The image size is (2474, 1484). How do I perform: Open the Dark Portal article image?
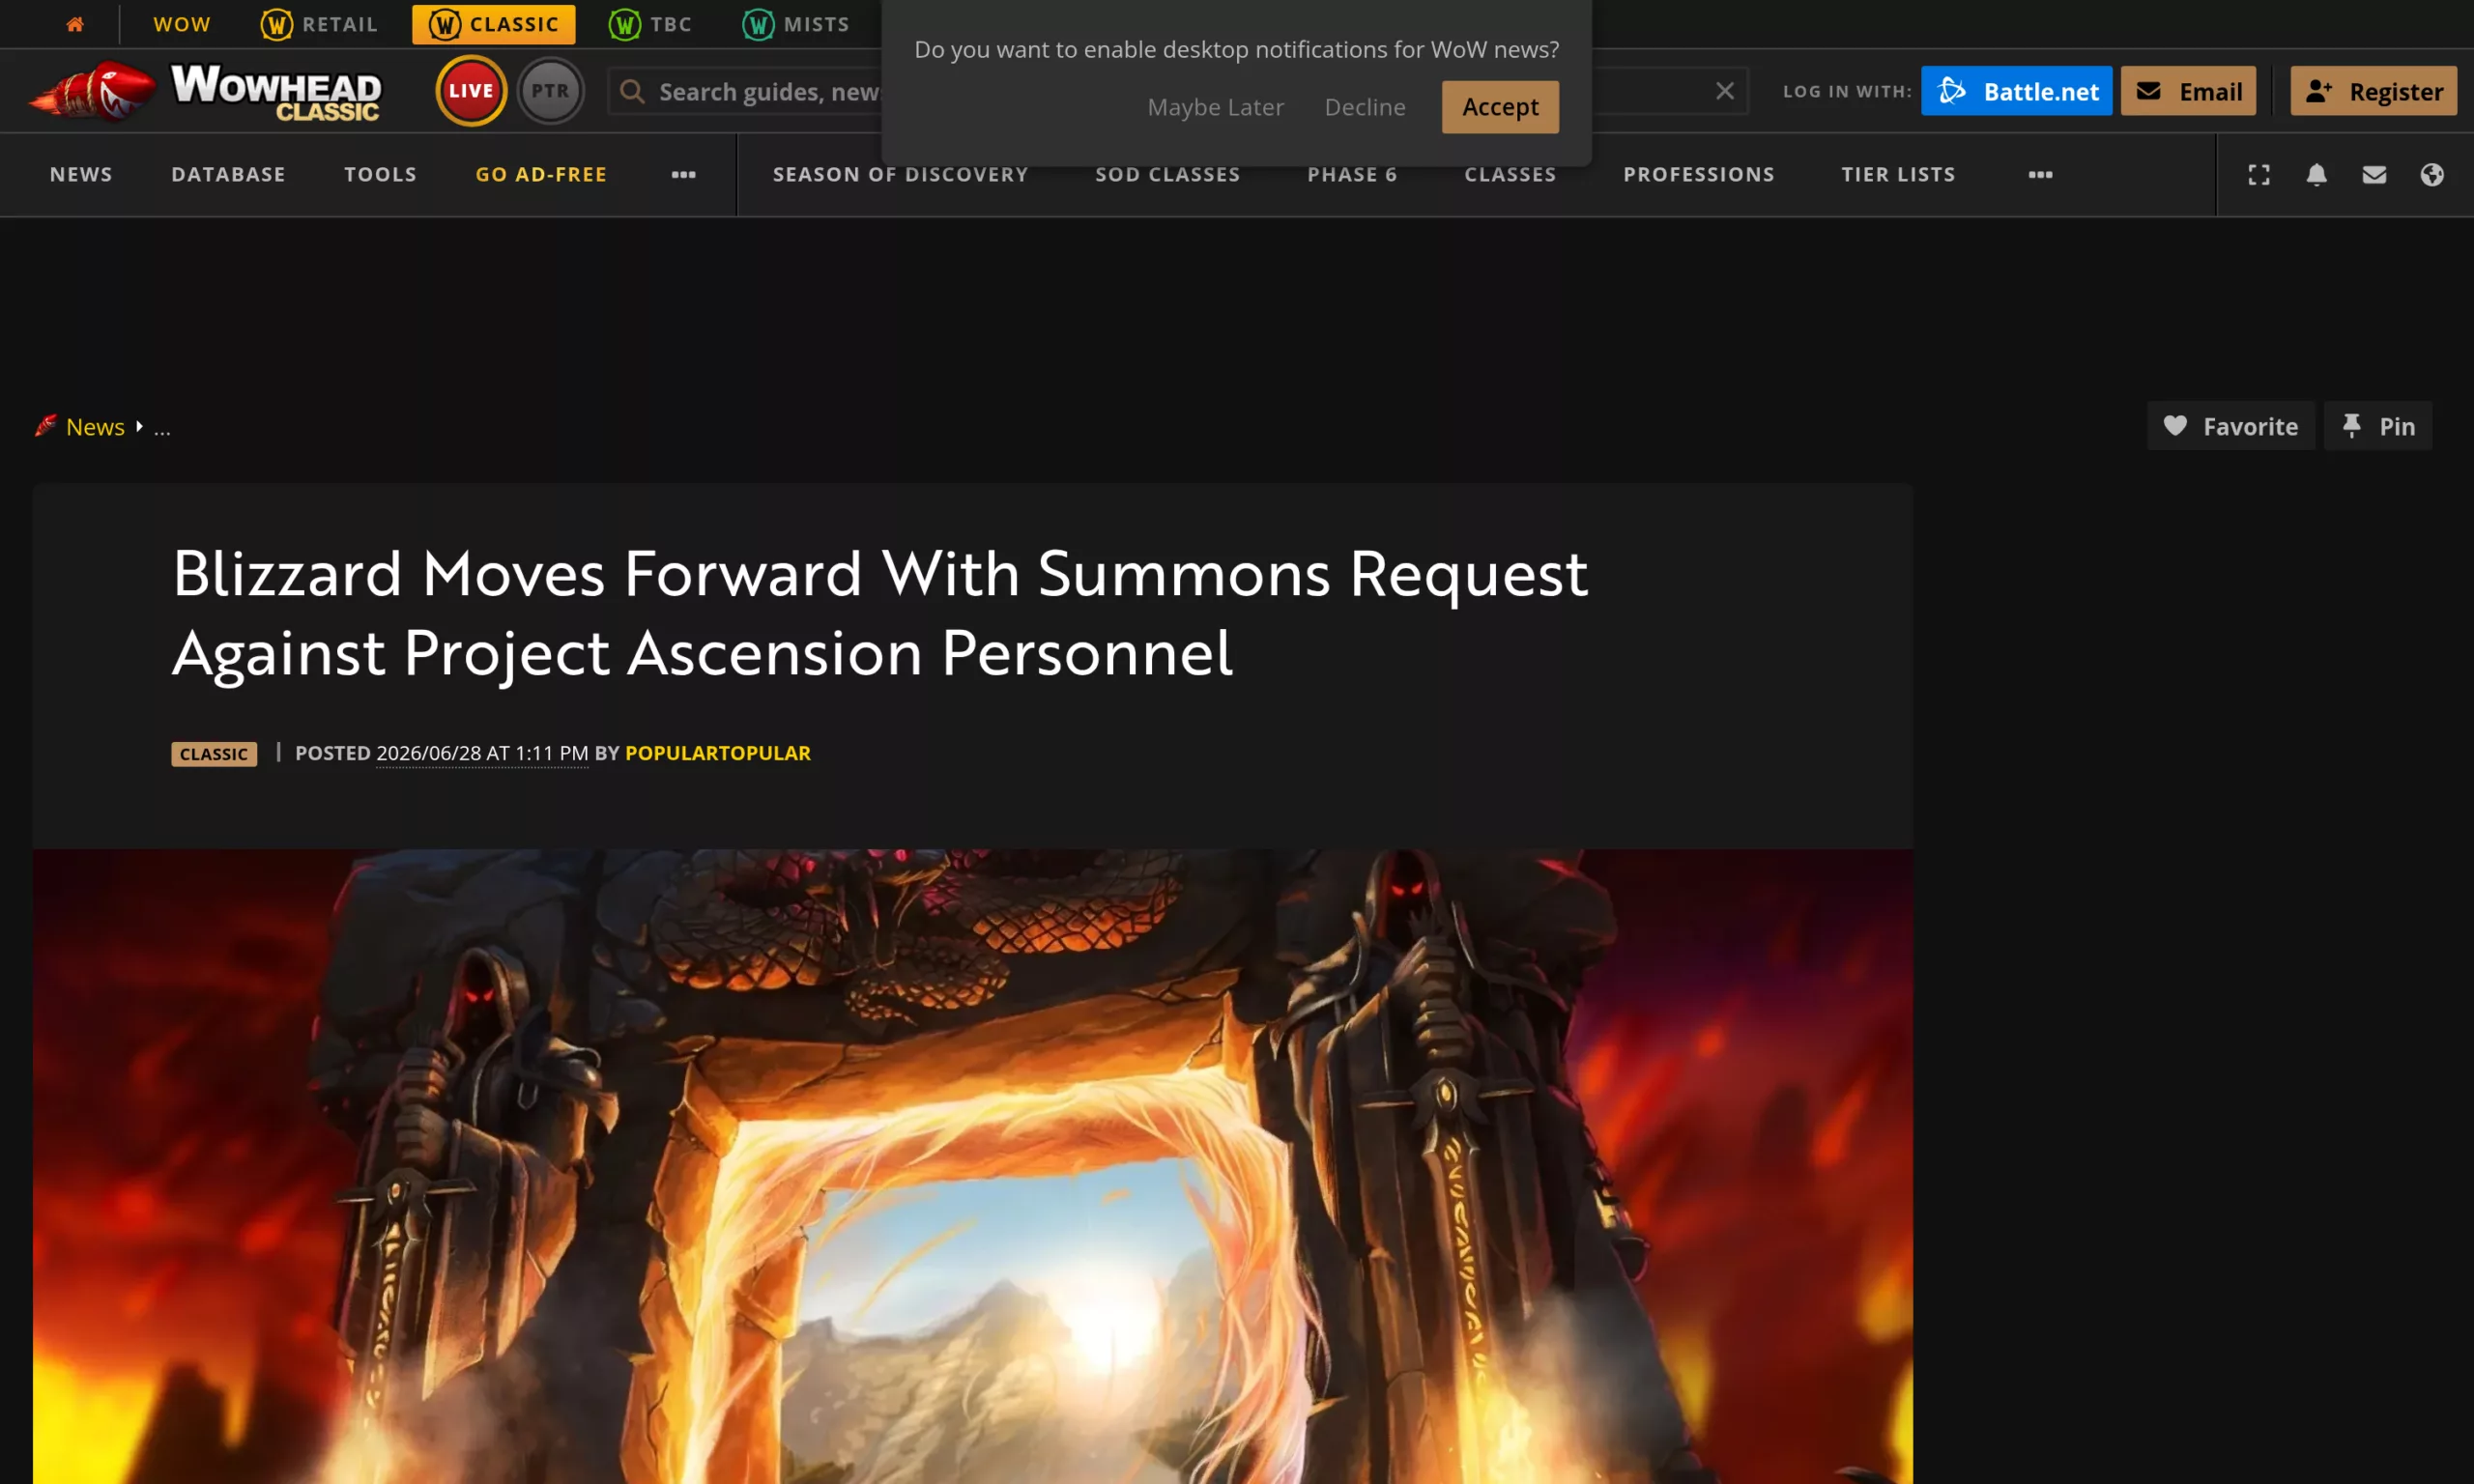click(973, 1166)
